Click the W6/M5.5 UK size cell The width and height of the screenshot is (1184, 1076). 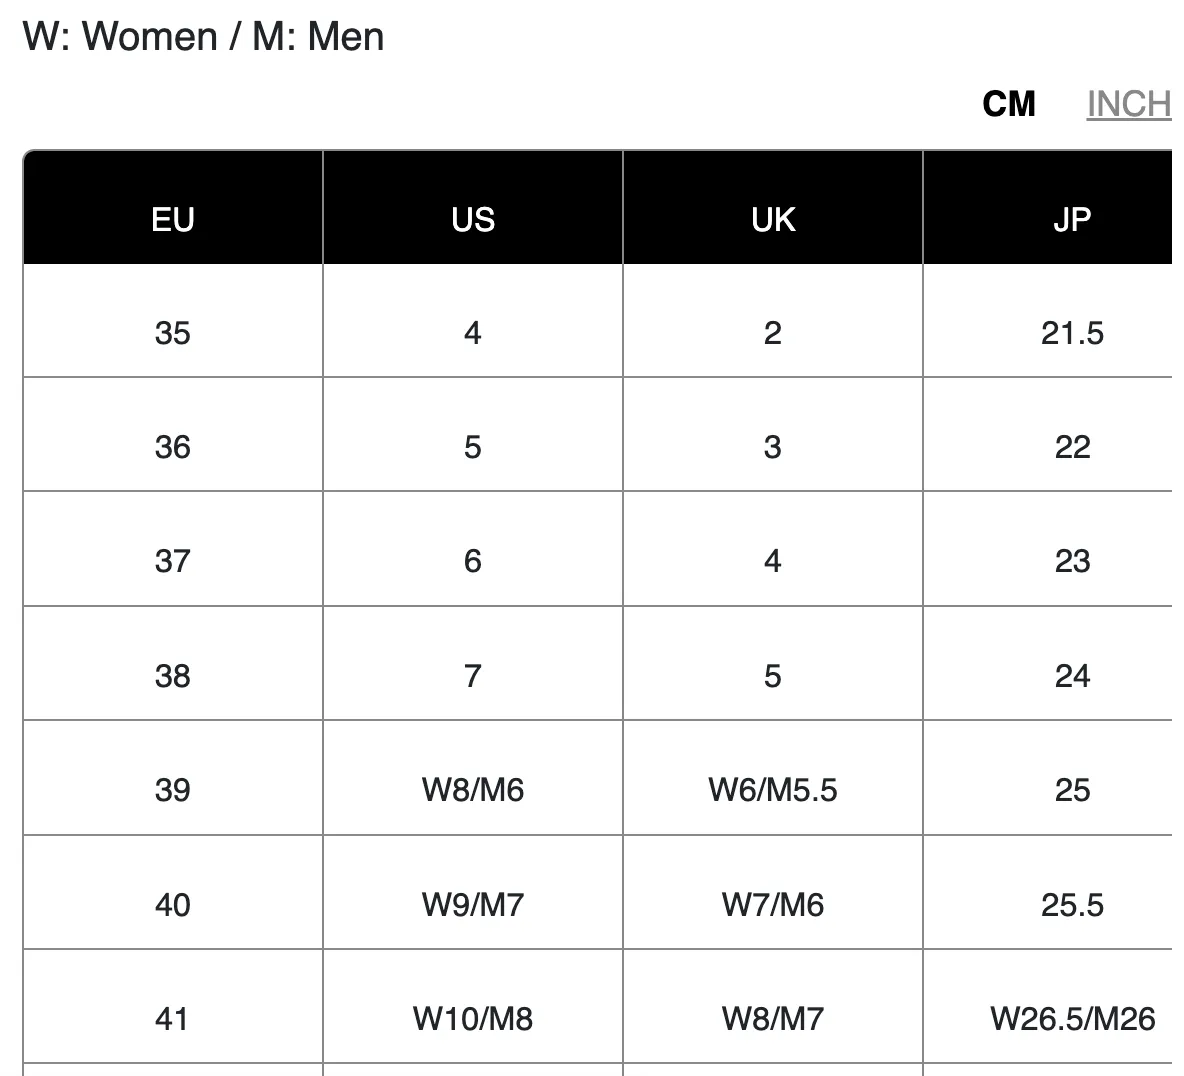(x=773, y=778)
